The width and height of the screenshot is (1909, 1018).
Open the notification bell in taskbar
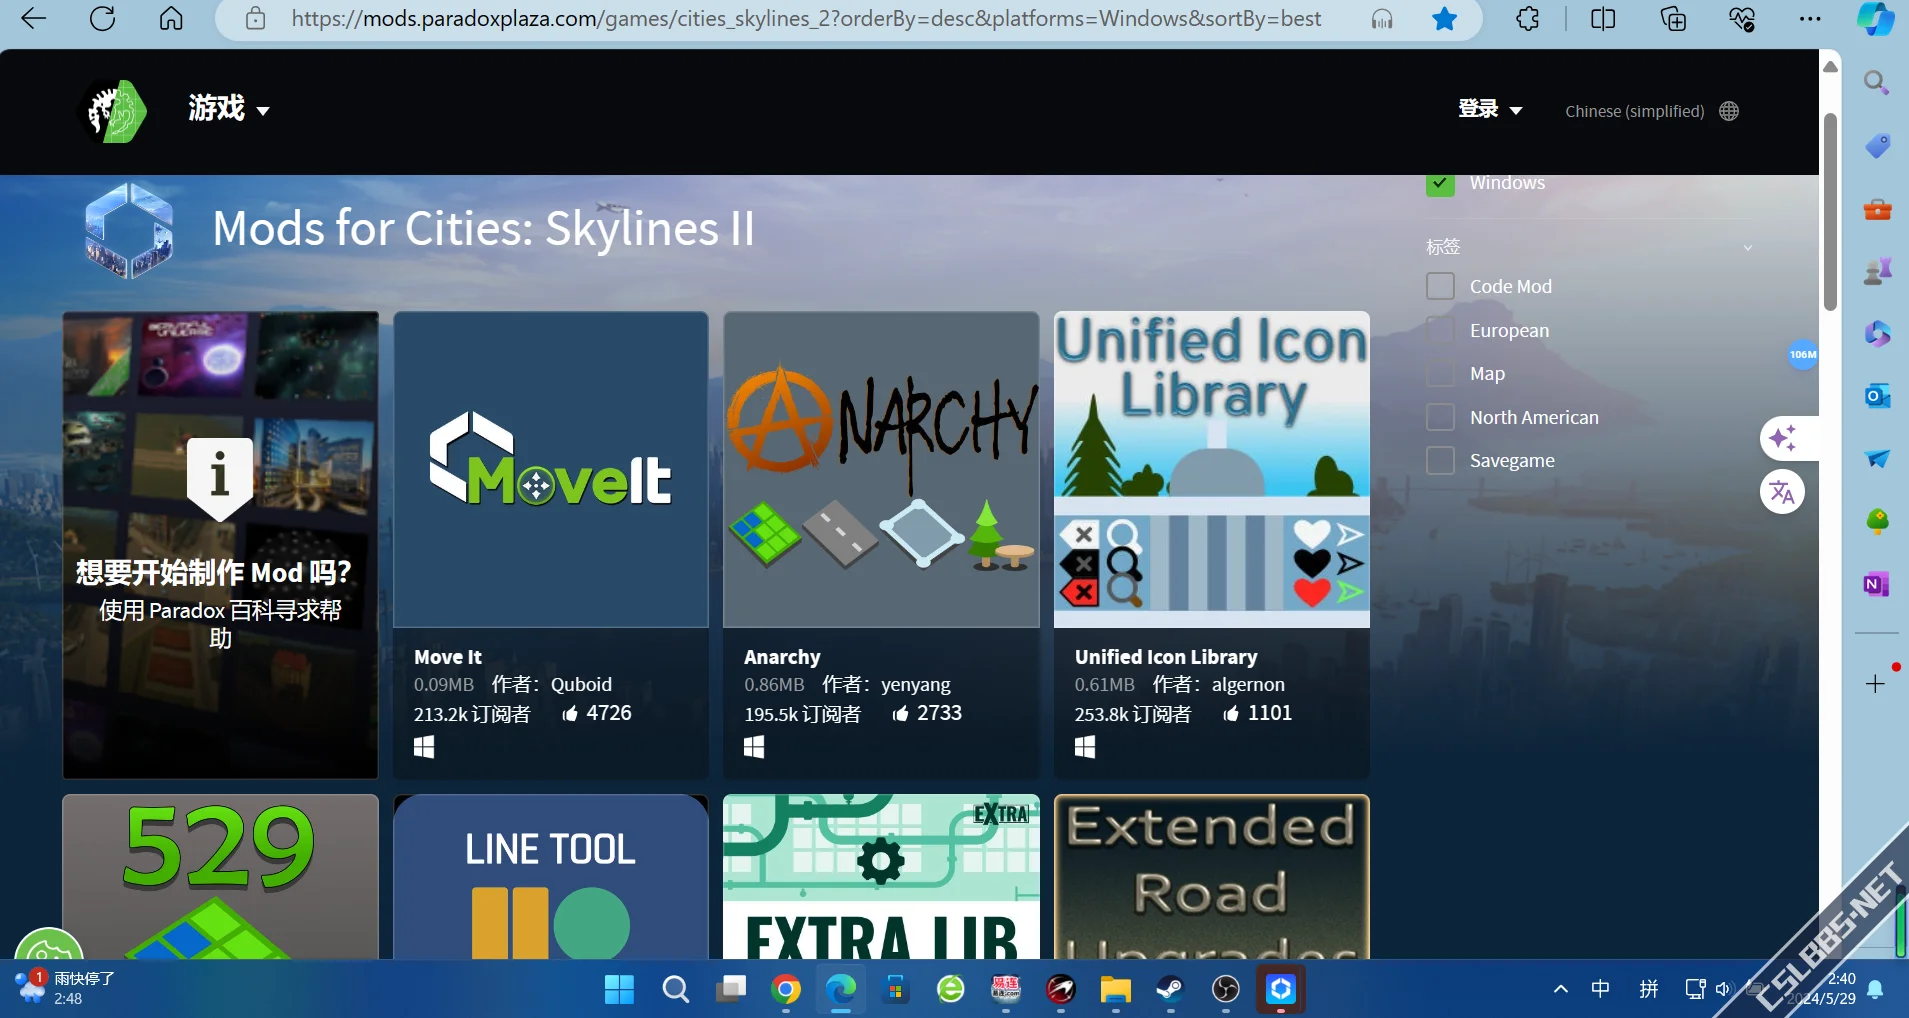pyautogui.click(x=1876, y=990)
